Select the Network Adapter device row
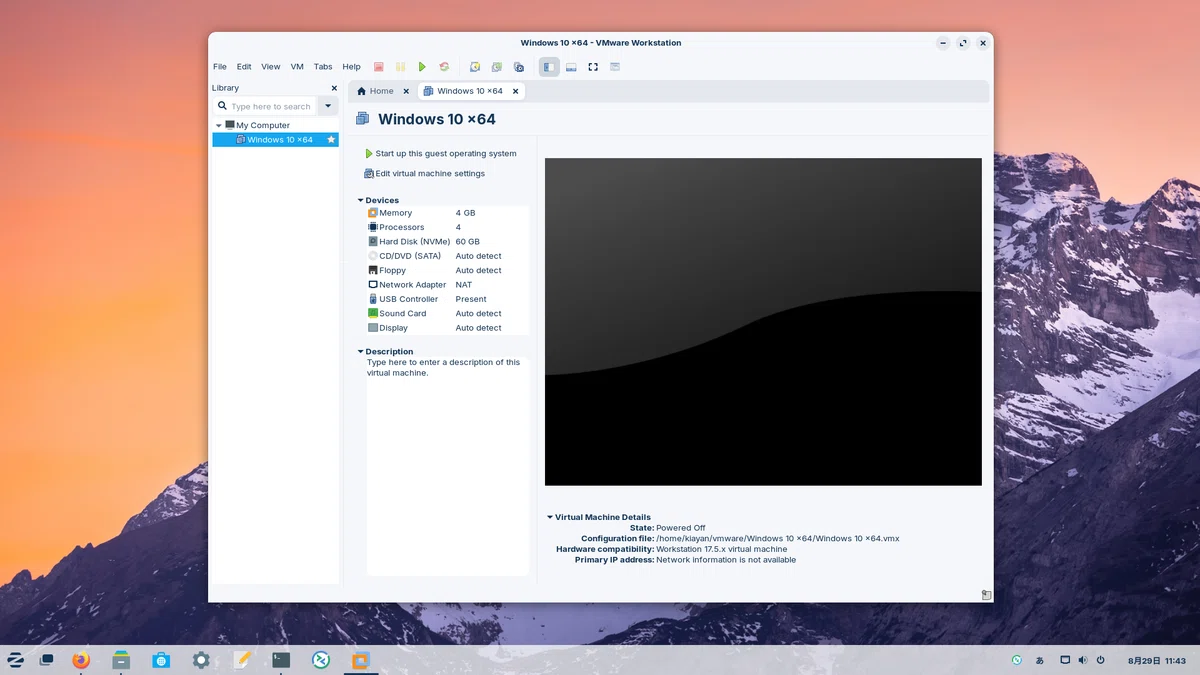This screenshot has width=1200, height=675. tap(447, 285)
